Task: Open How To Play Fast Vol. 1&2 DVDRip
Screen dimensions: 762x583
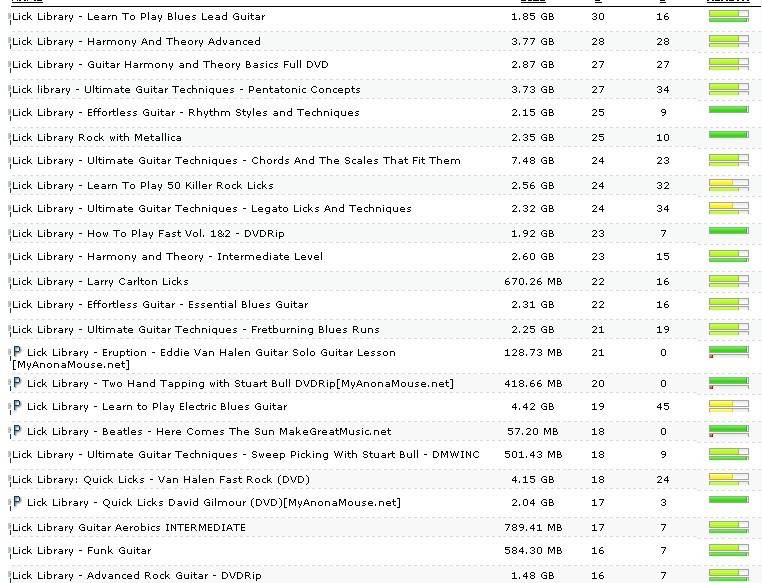Action: tap(148, 233)
